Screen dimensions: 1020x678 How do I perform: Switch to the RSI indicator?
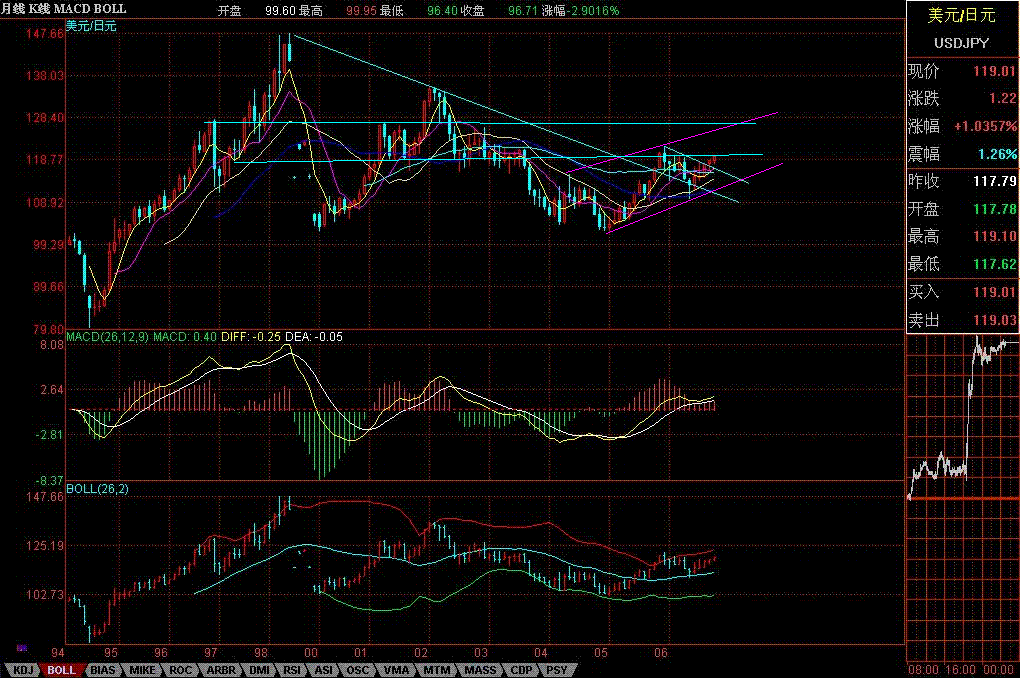[x=292, y=670]
